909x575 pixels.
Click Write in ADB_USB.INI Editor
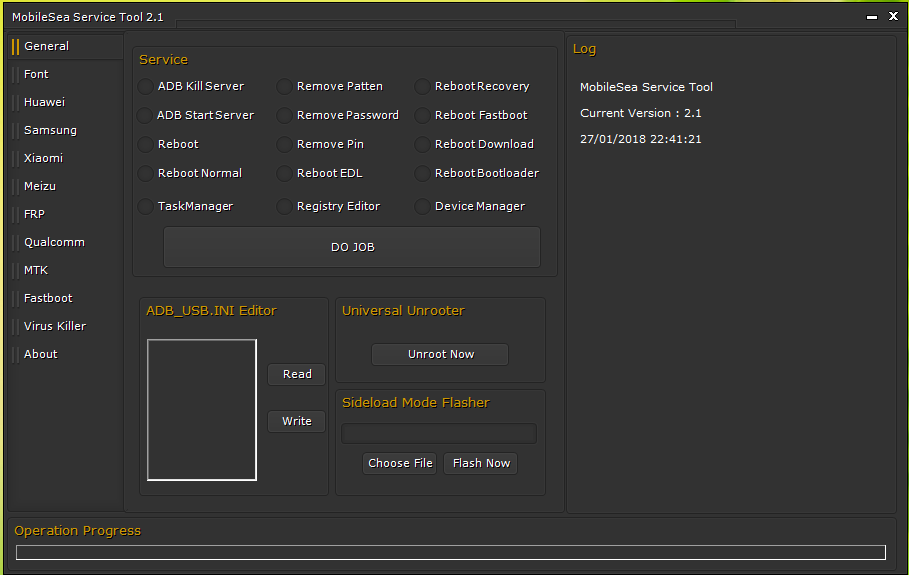click(296, 421)
